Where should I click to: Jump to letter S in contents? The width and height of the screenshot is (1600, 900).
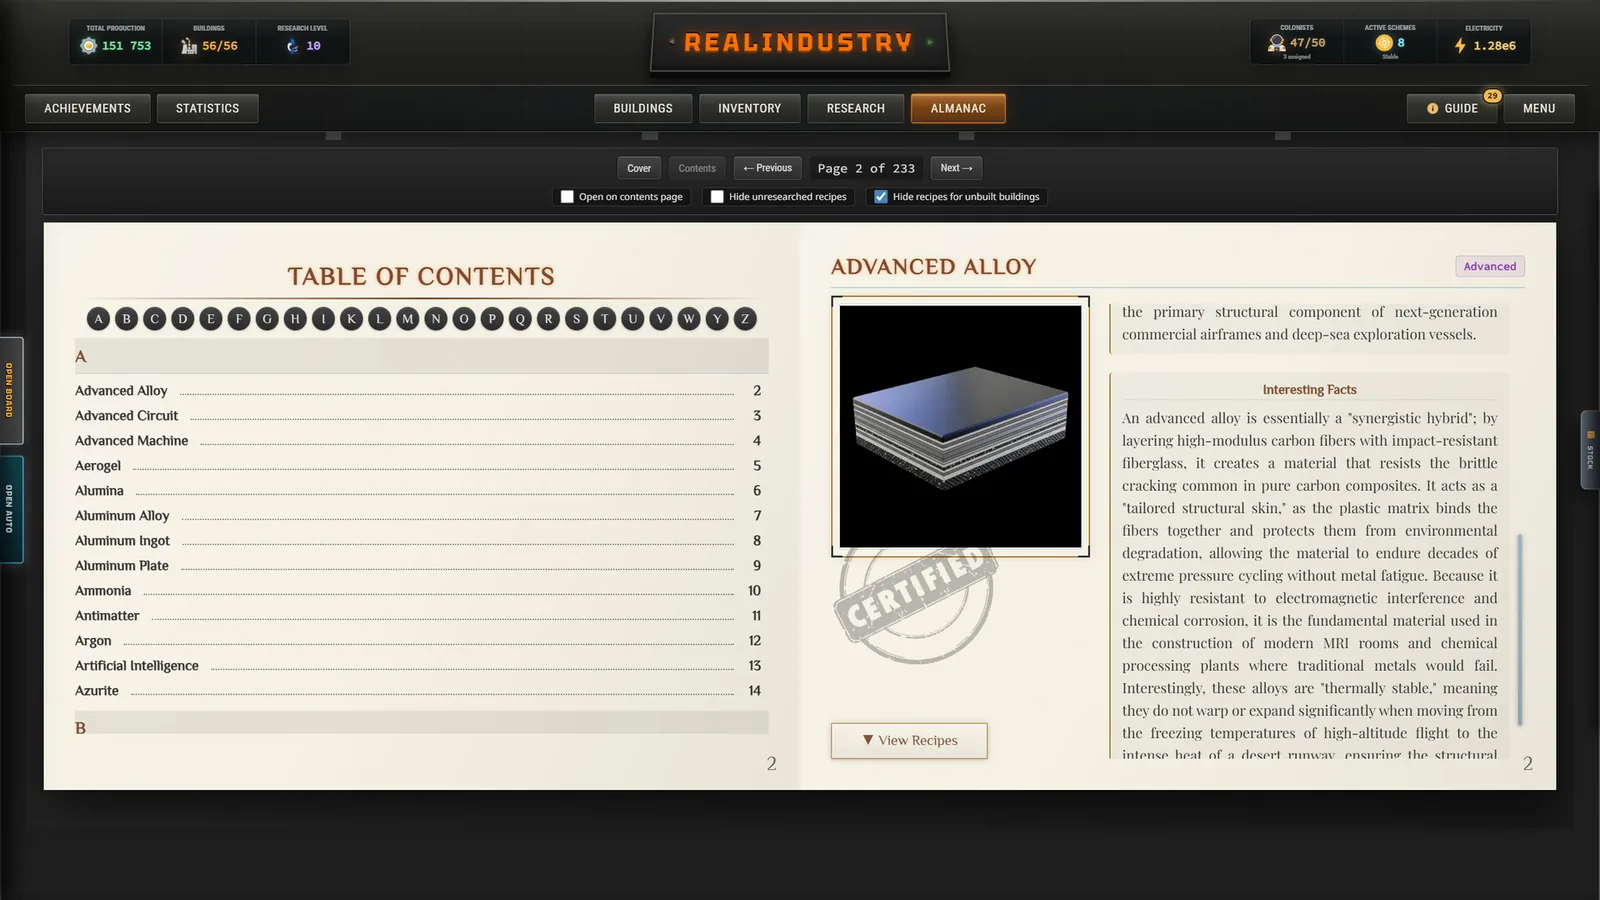click(x=576, y=319)
